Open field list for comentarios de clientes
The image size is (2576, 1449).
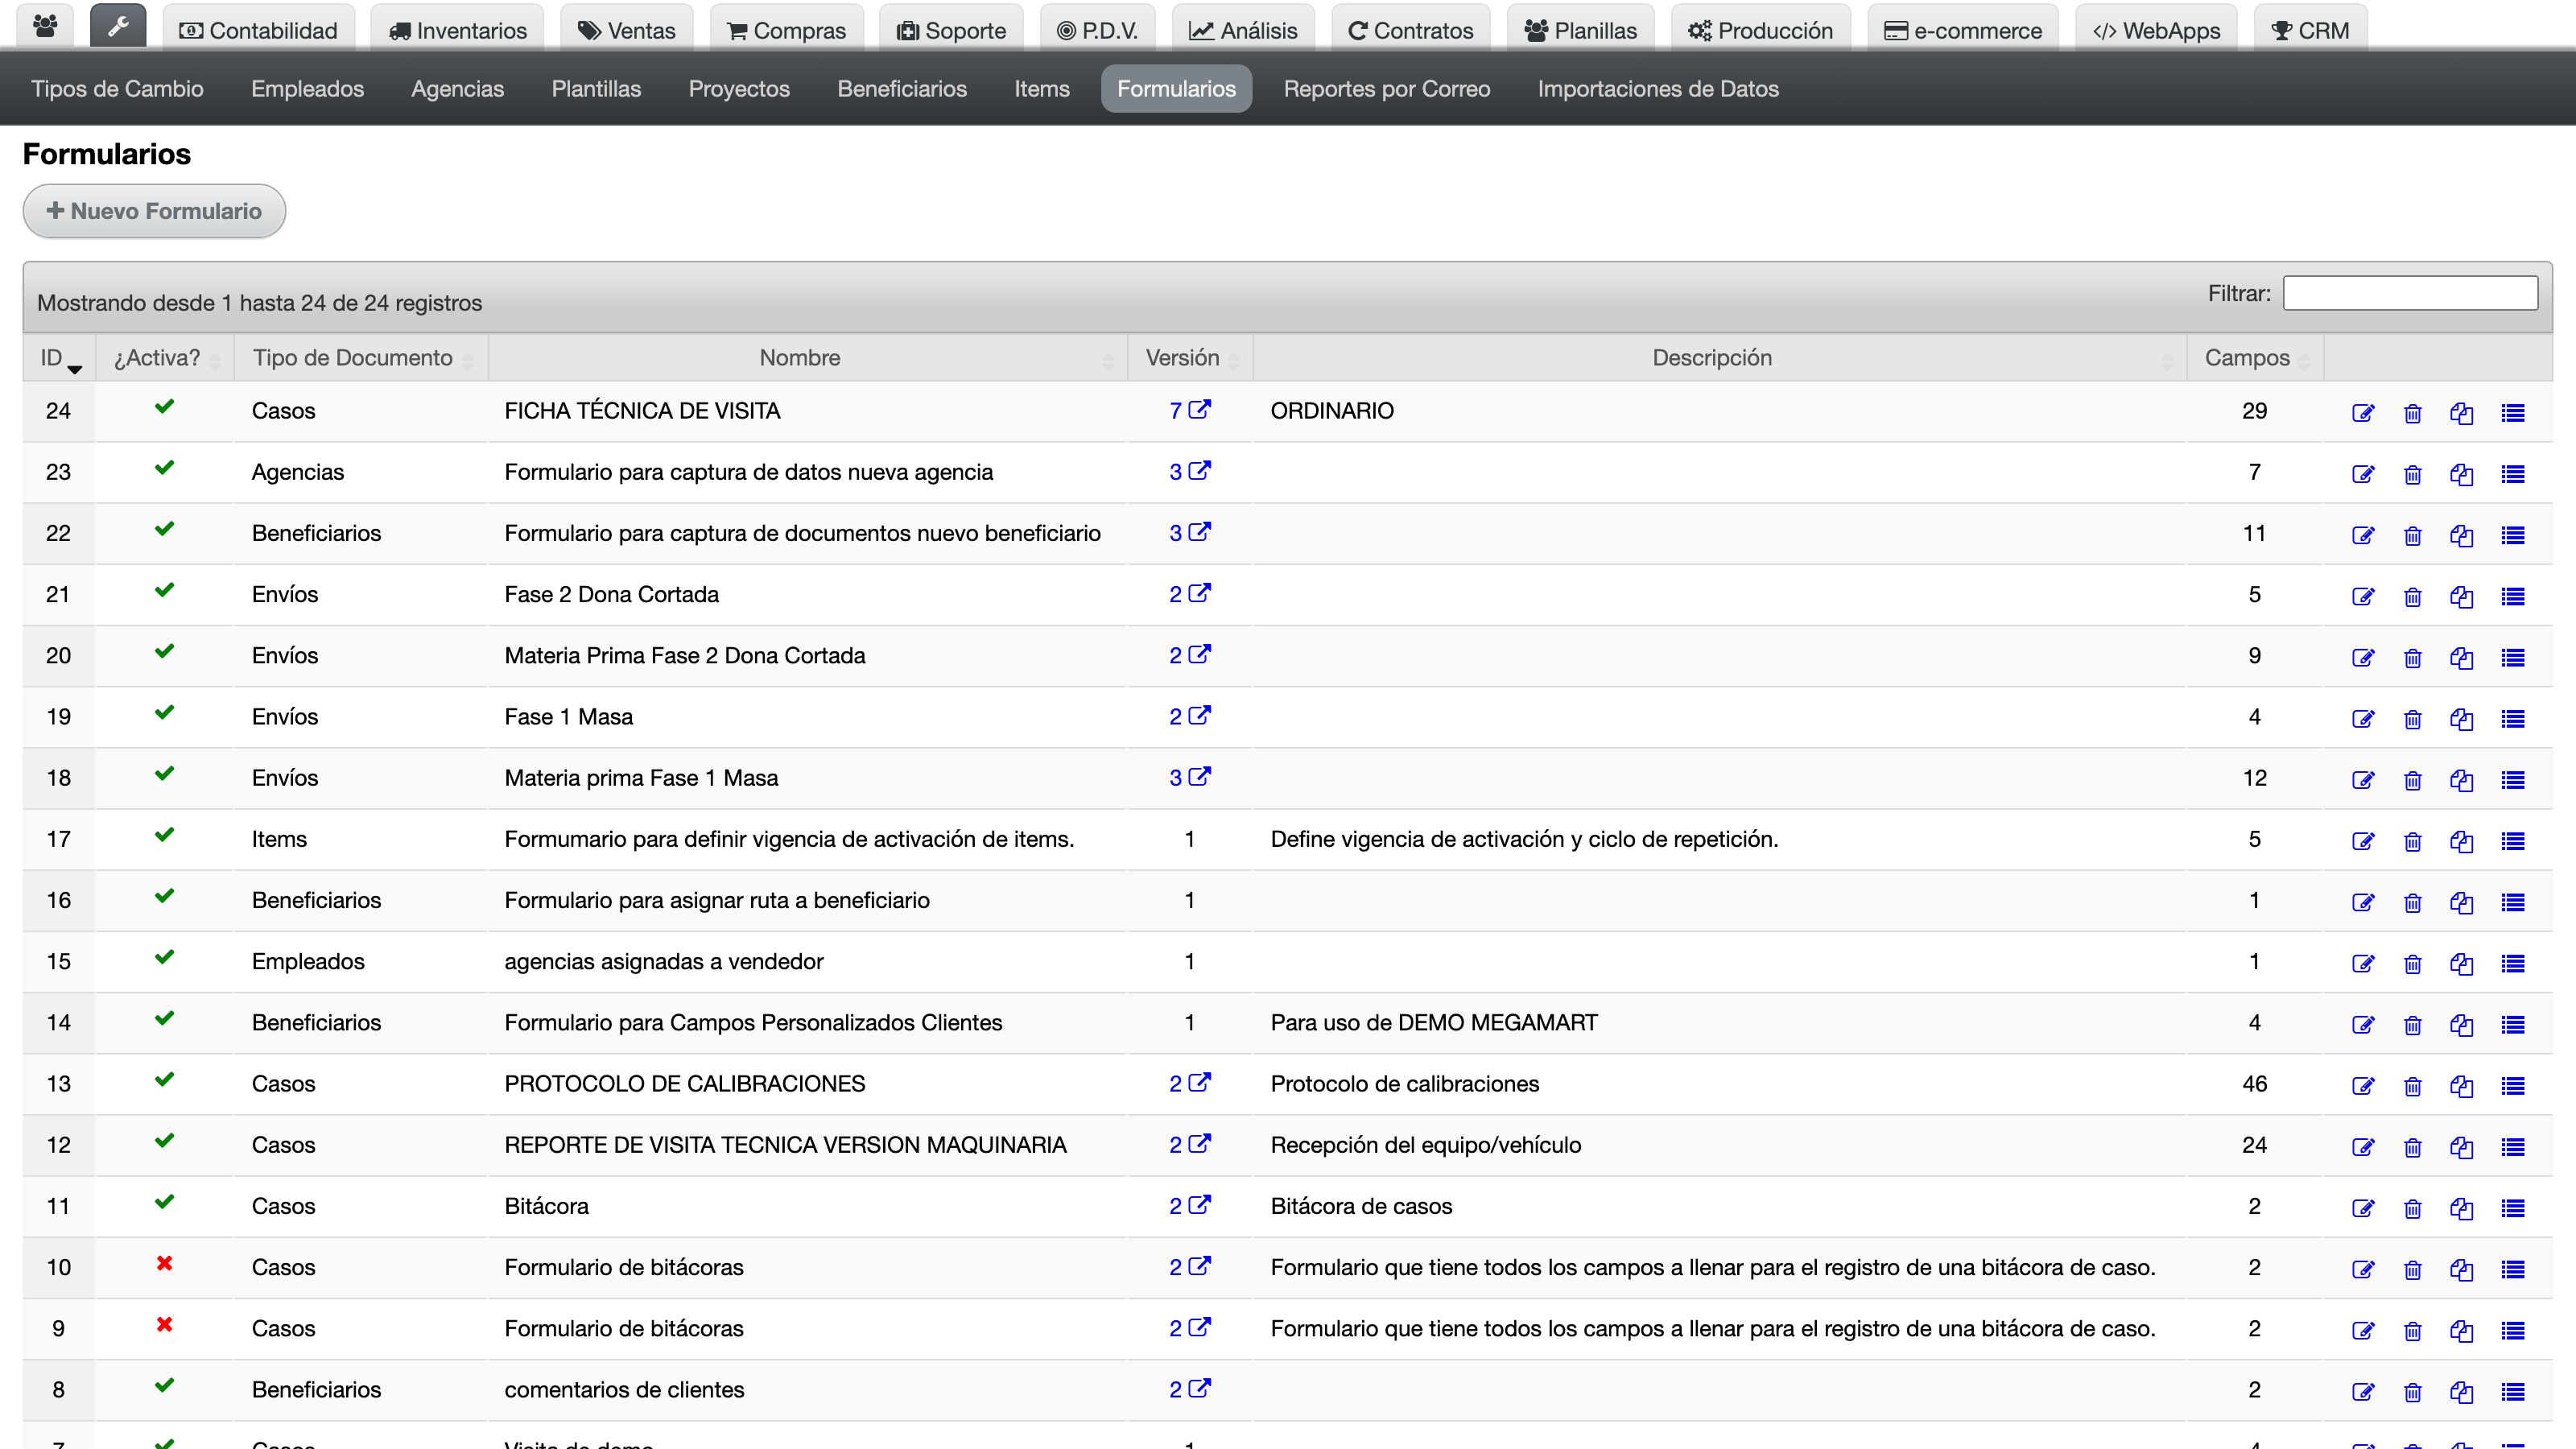(x=2512, y=1392)
